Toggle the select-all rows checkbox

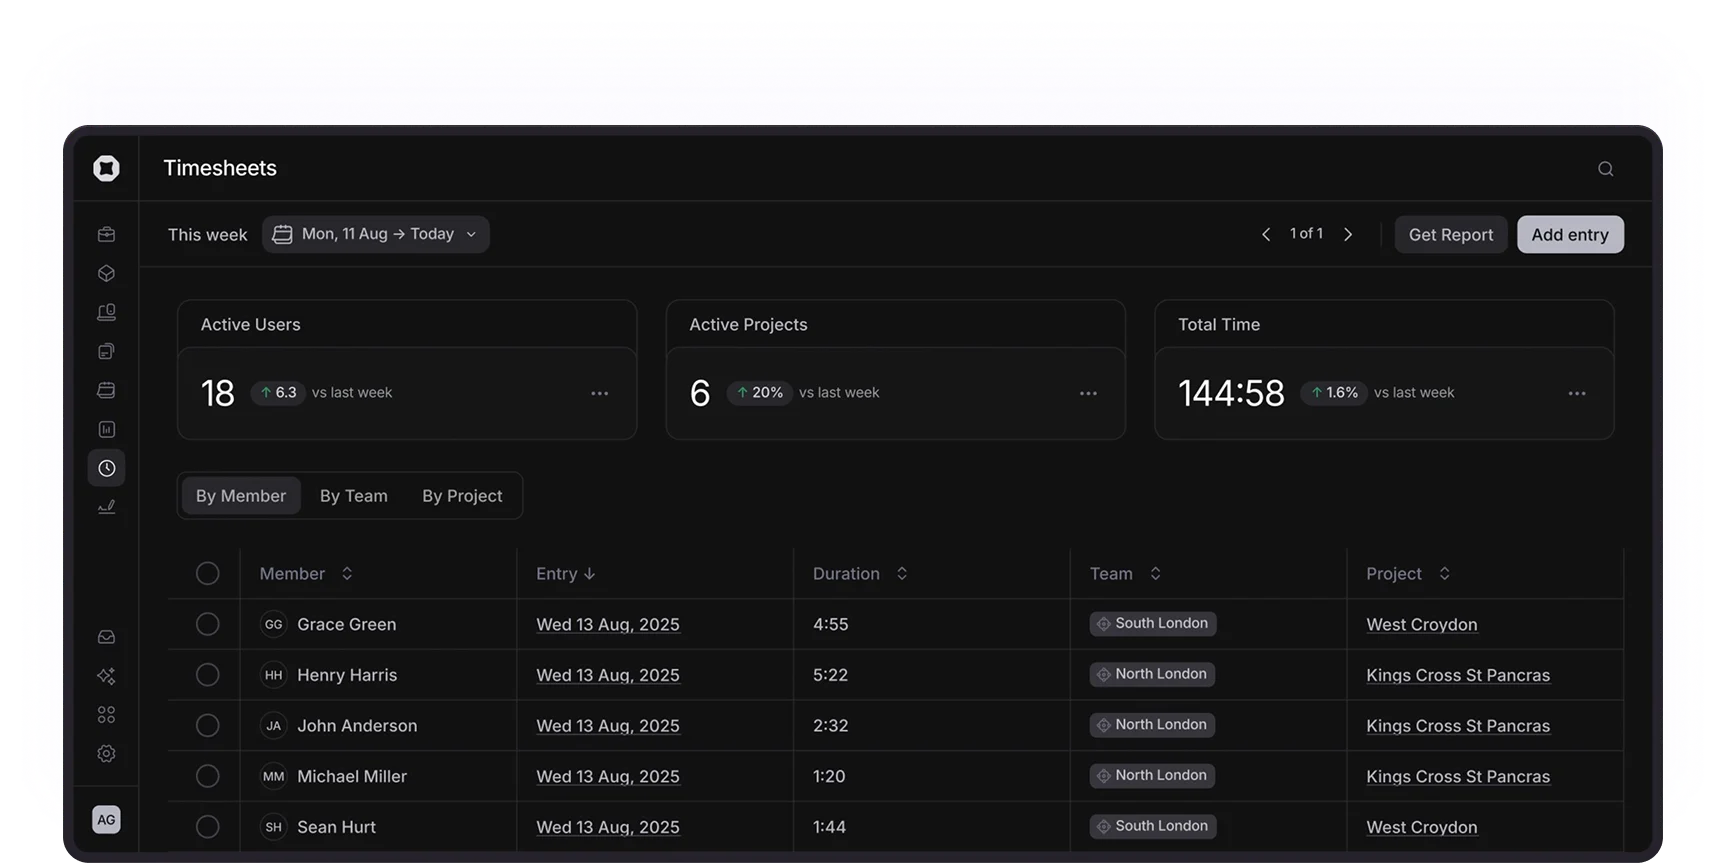point(207,573)
